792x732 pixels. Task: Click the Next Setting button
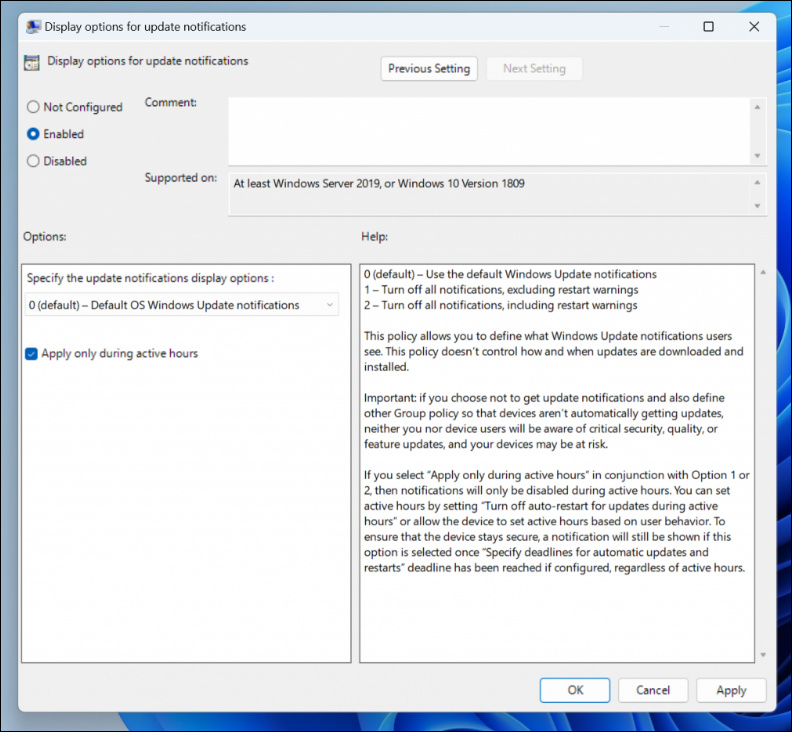click(534, 69)
